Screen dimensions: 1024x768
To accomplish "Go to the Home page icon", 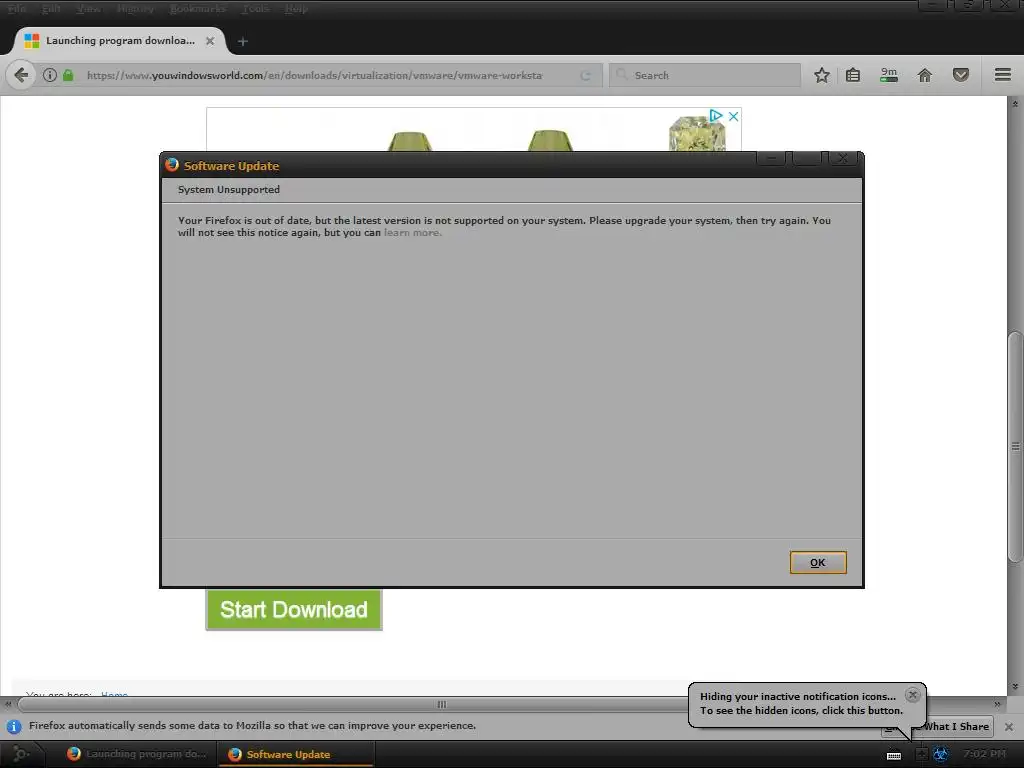I will coord(925,75).
